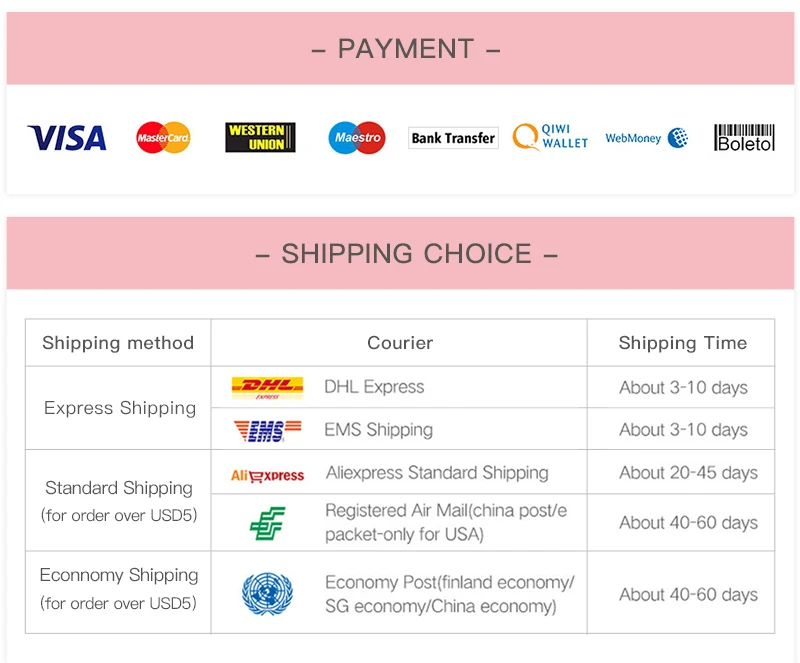Click the VISA payment logo
The image size is (800, 663).
point(67,138)
